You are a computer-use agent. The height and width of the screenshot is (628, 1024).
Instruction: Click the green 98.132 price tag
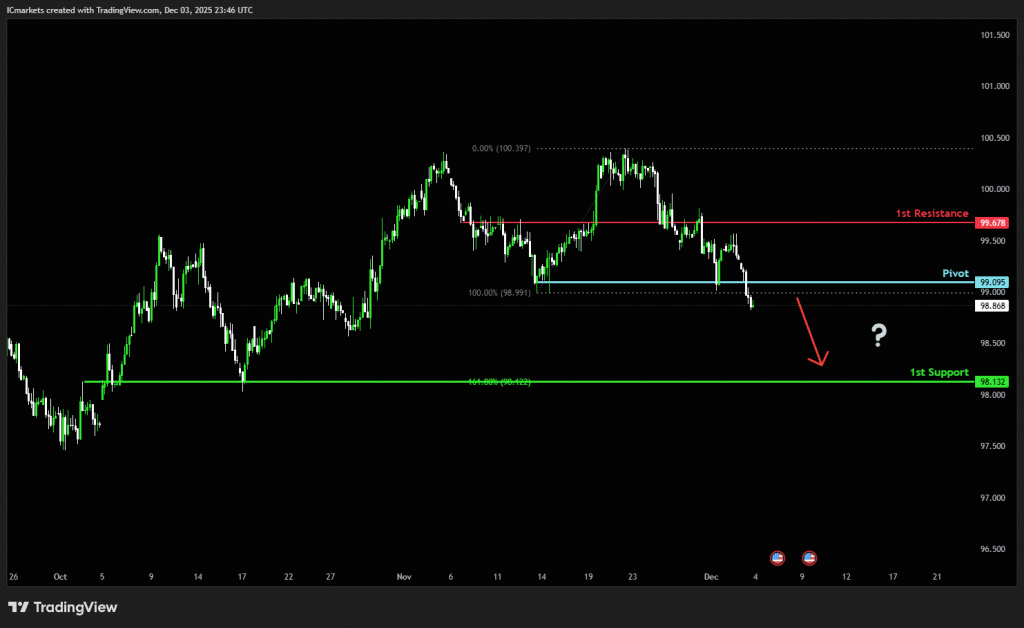[993, 382]
